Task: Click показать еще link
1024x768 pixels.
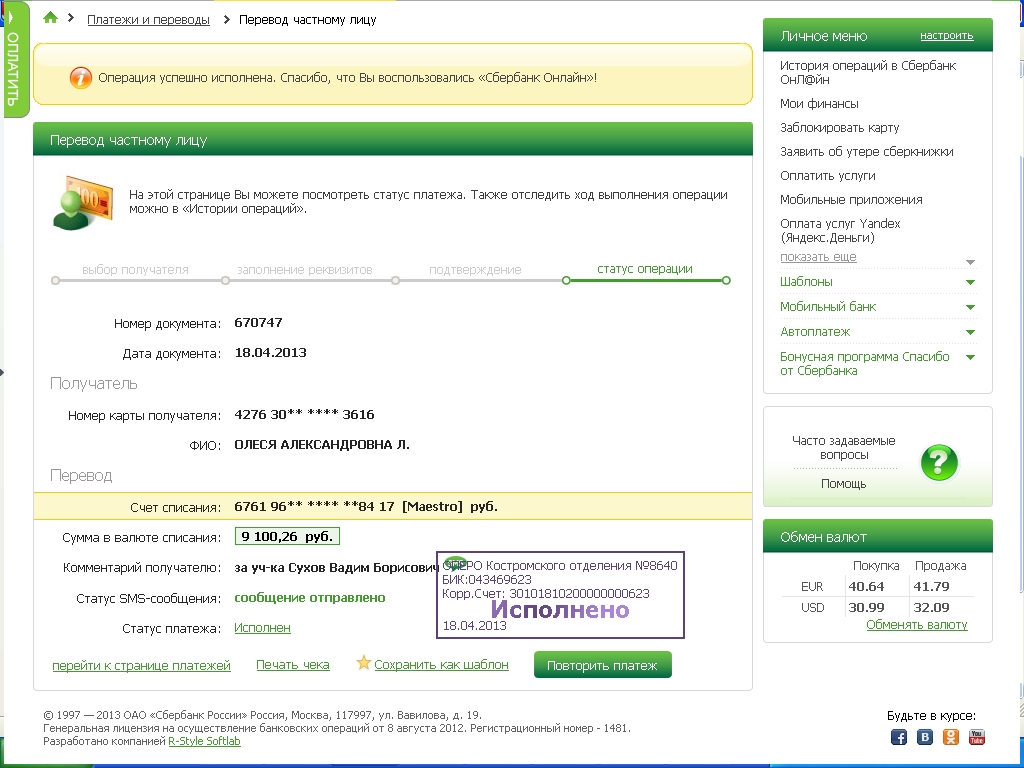Action: click(818, 257)
